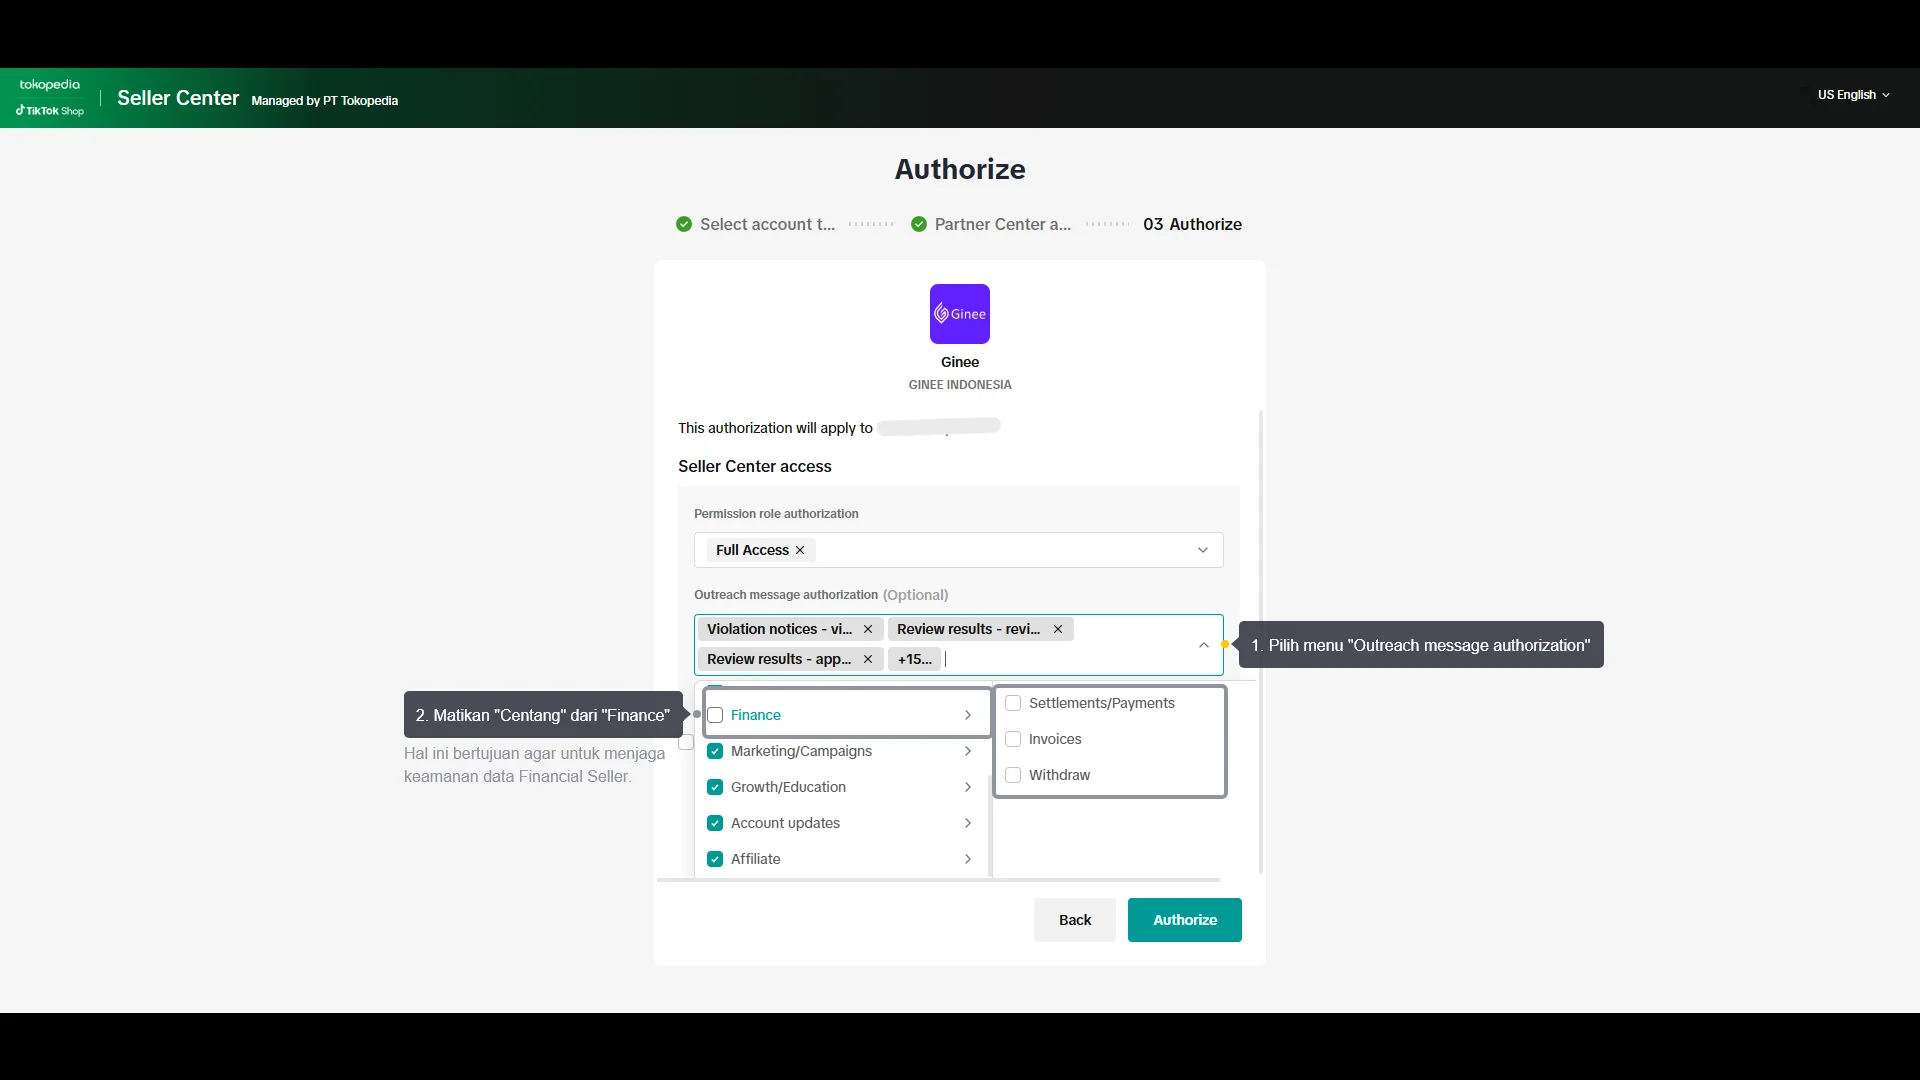Click the Select account step checkmark
The height and width of the screenshot is (1080, 1920).
pos(684,224)
